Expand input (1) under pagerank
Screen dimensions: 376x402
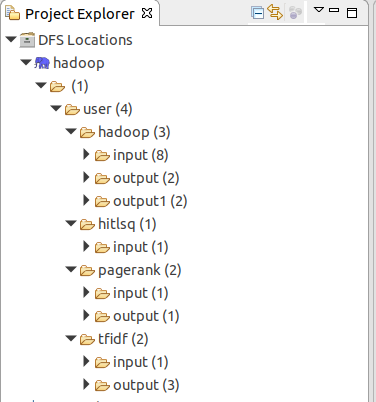click(x=86, y=292)
